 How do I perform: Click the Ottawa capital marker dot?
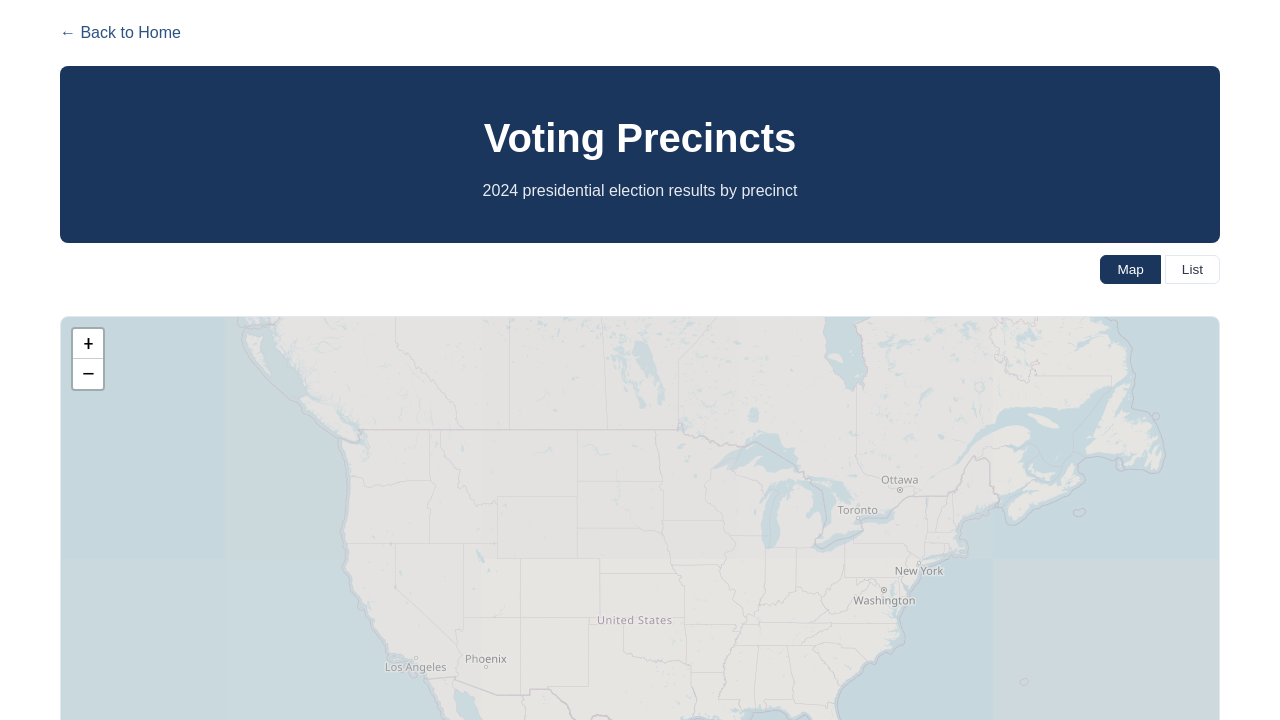[x=900, y=490]
